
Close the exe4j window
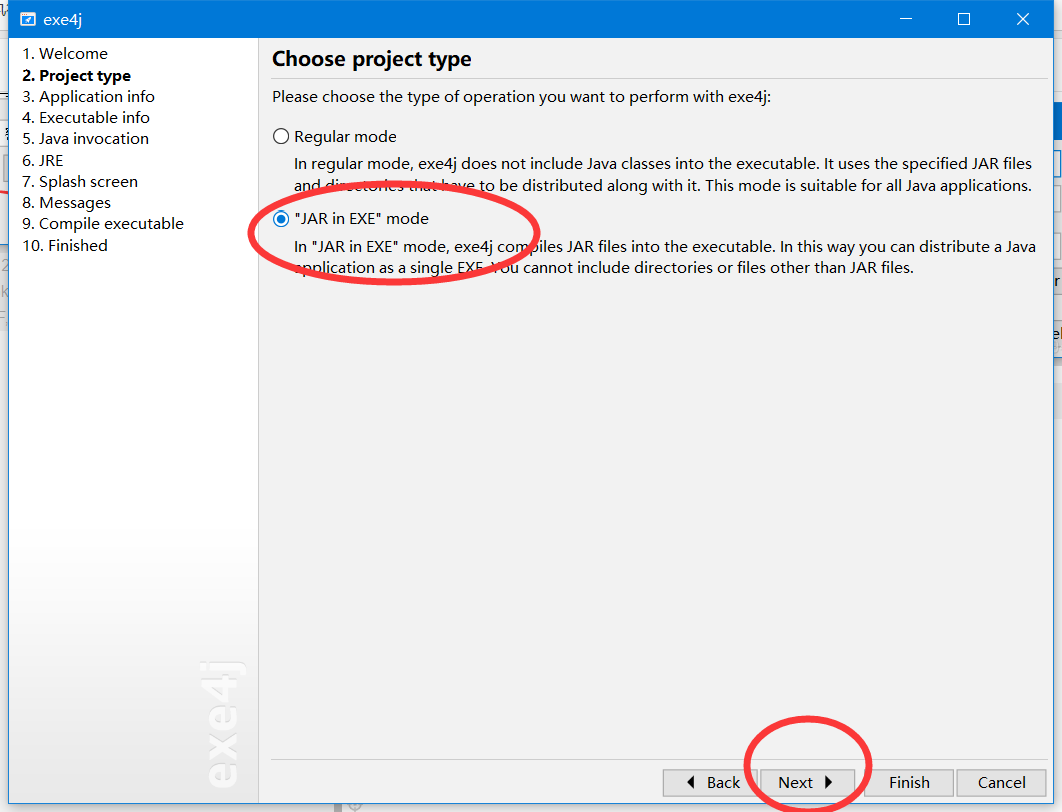click(1023, 19)
